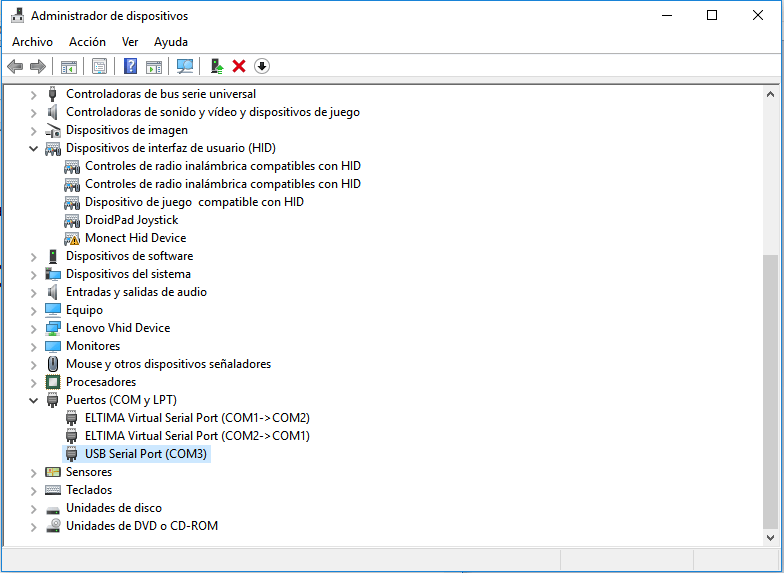The height and width of the screenshot is (573, 784).
Task: Open the Acción menu
Action: click(88, 42)
